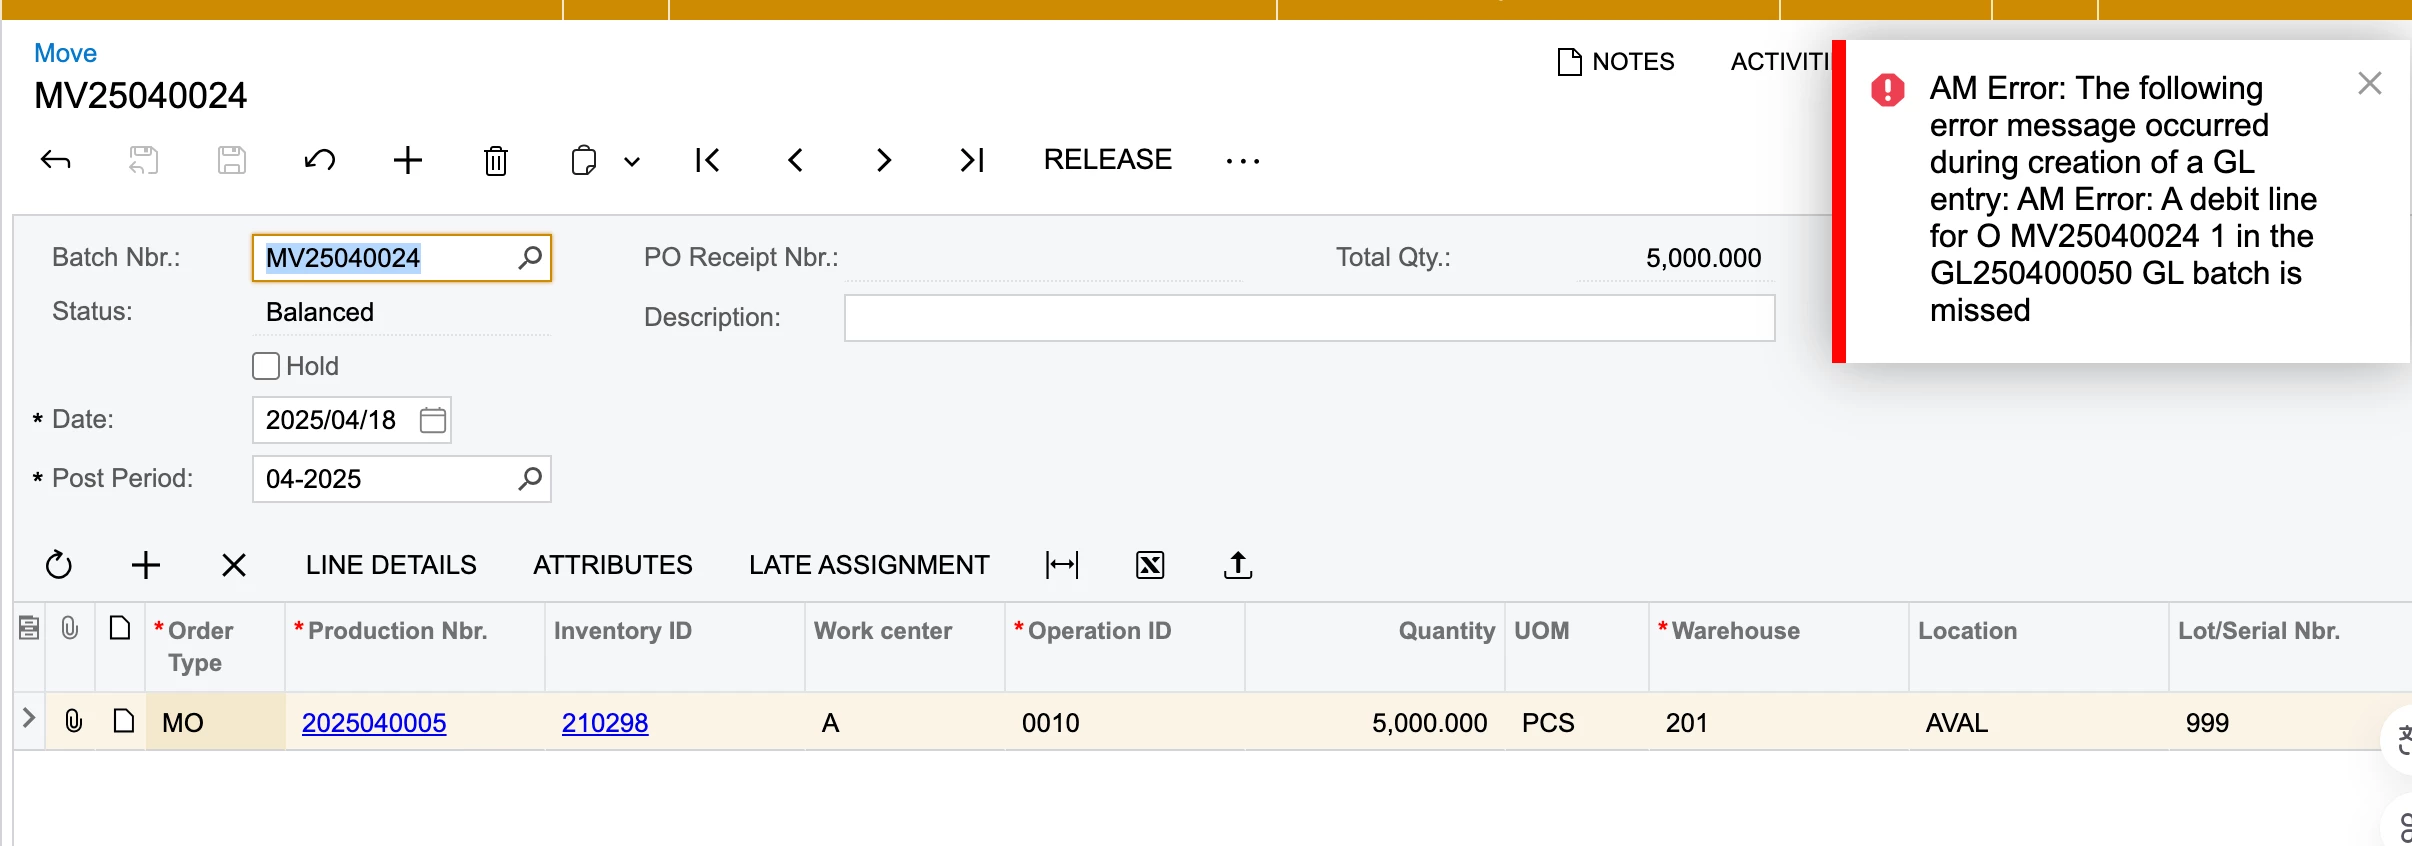2412x846 pixels.
Task: Open ACTIVITIES in the title bar
Action: tap(1780, 62)
